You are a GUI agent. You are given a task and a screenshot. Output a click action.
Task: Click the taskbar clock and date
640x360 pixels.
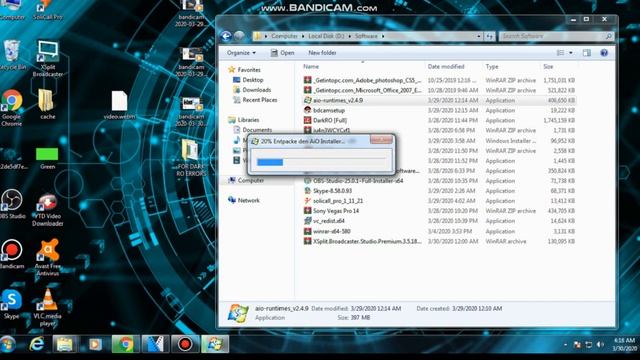pyautogui.click(x=624, y=344)
